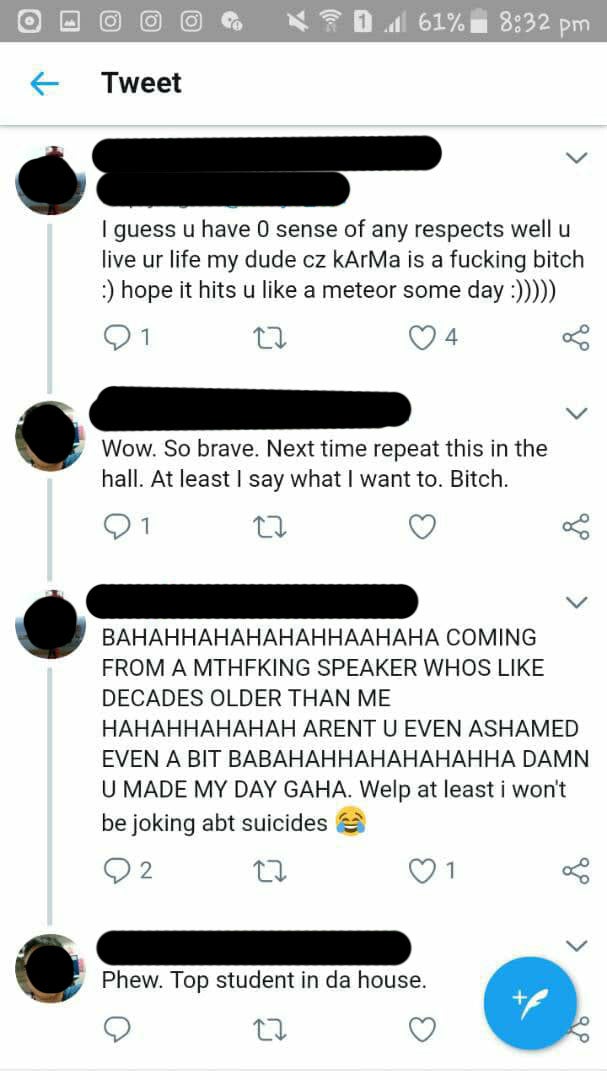The width and height of the screenshot is (607, 1080).
Task: Reply to the karma meteor tweet
Action: coord(118,338)
